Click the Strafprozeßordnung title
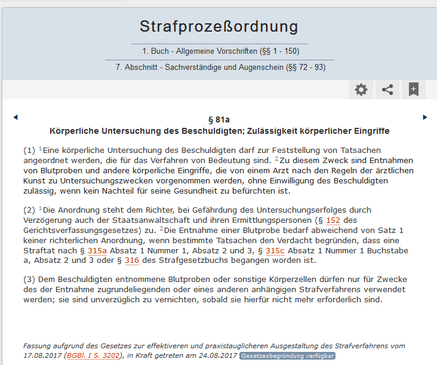Viewport: 437px width, 365px height. click(x=219, y=26)
